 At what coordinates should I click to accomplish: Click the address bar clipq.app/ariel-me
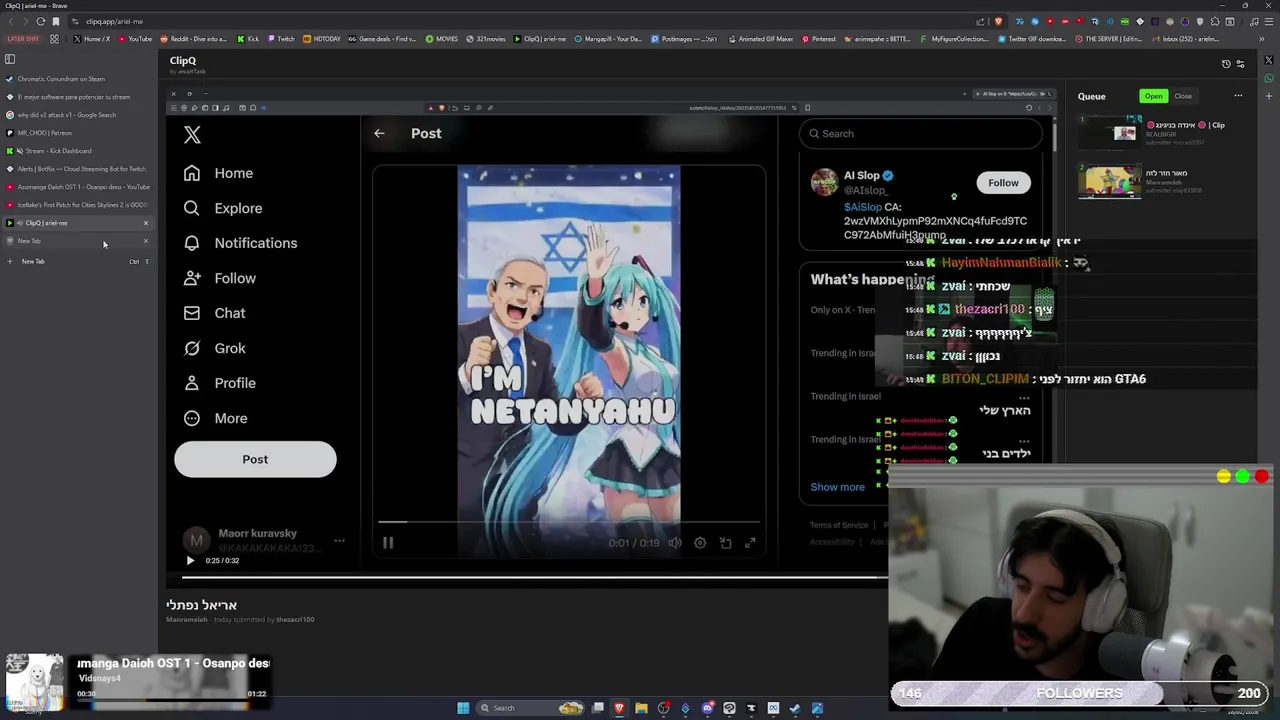[x=520, y=21]
